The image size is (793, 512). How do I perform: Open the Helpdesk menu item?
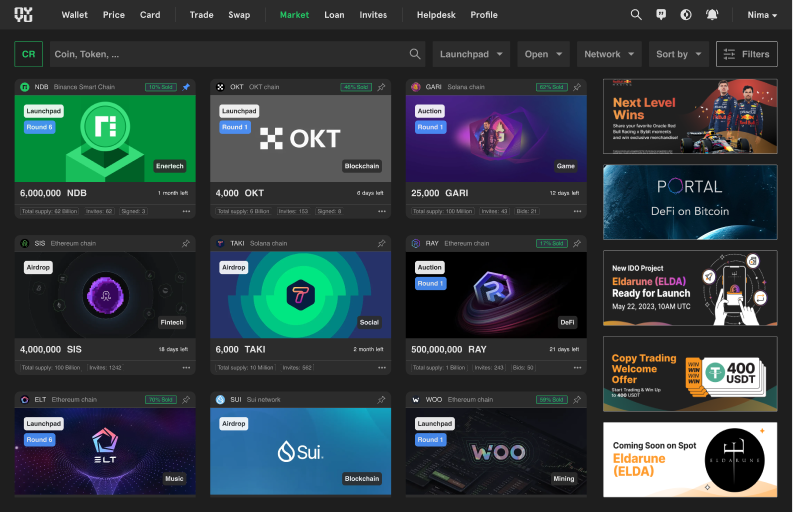coord(435,15)
